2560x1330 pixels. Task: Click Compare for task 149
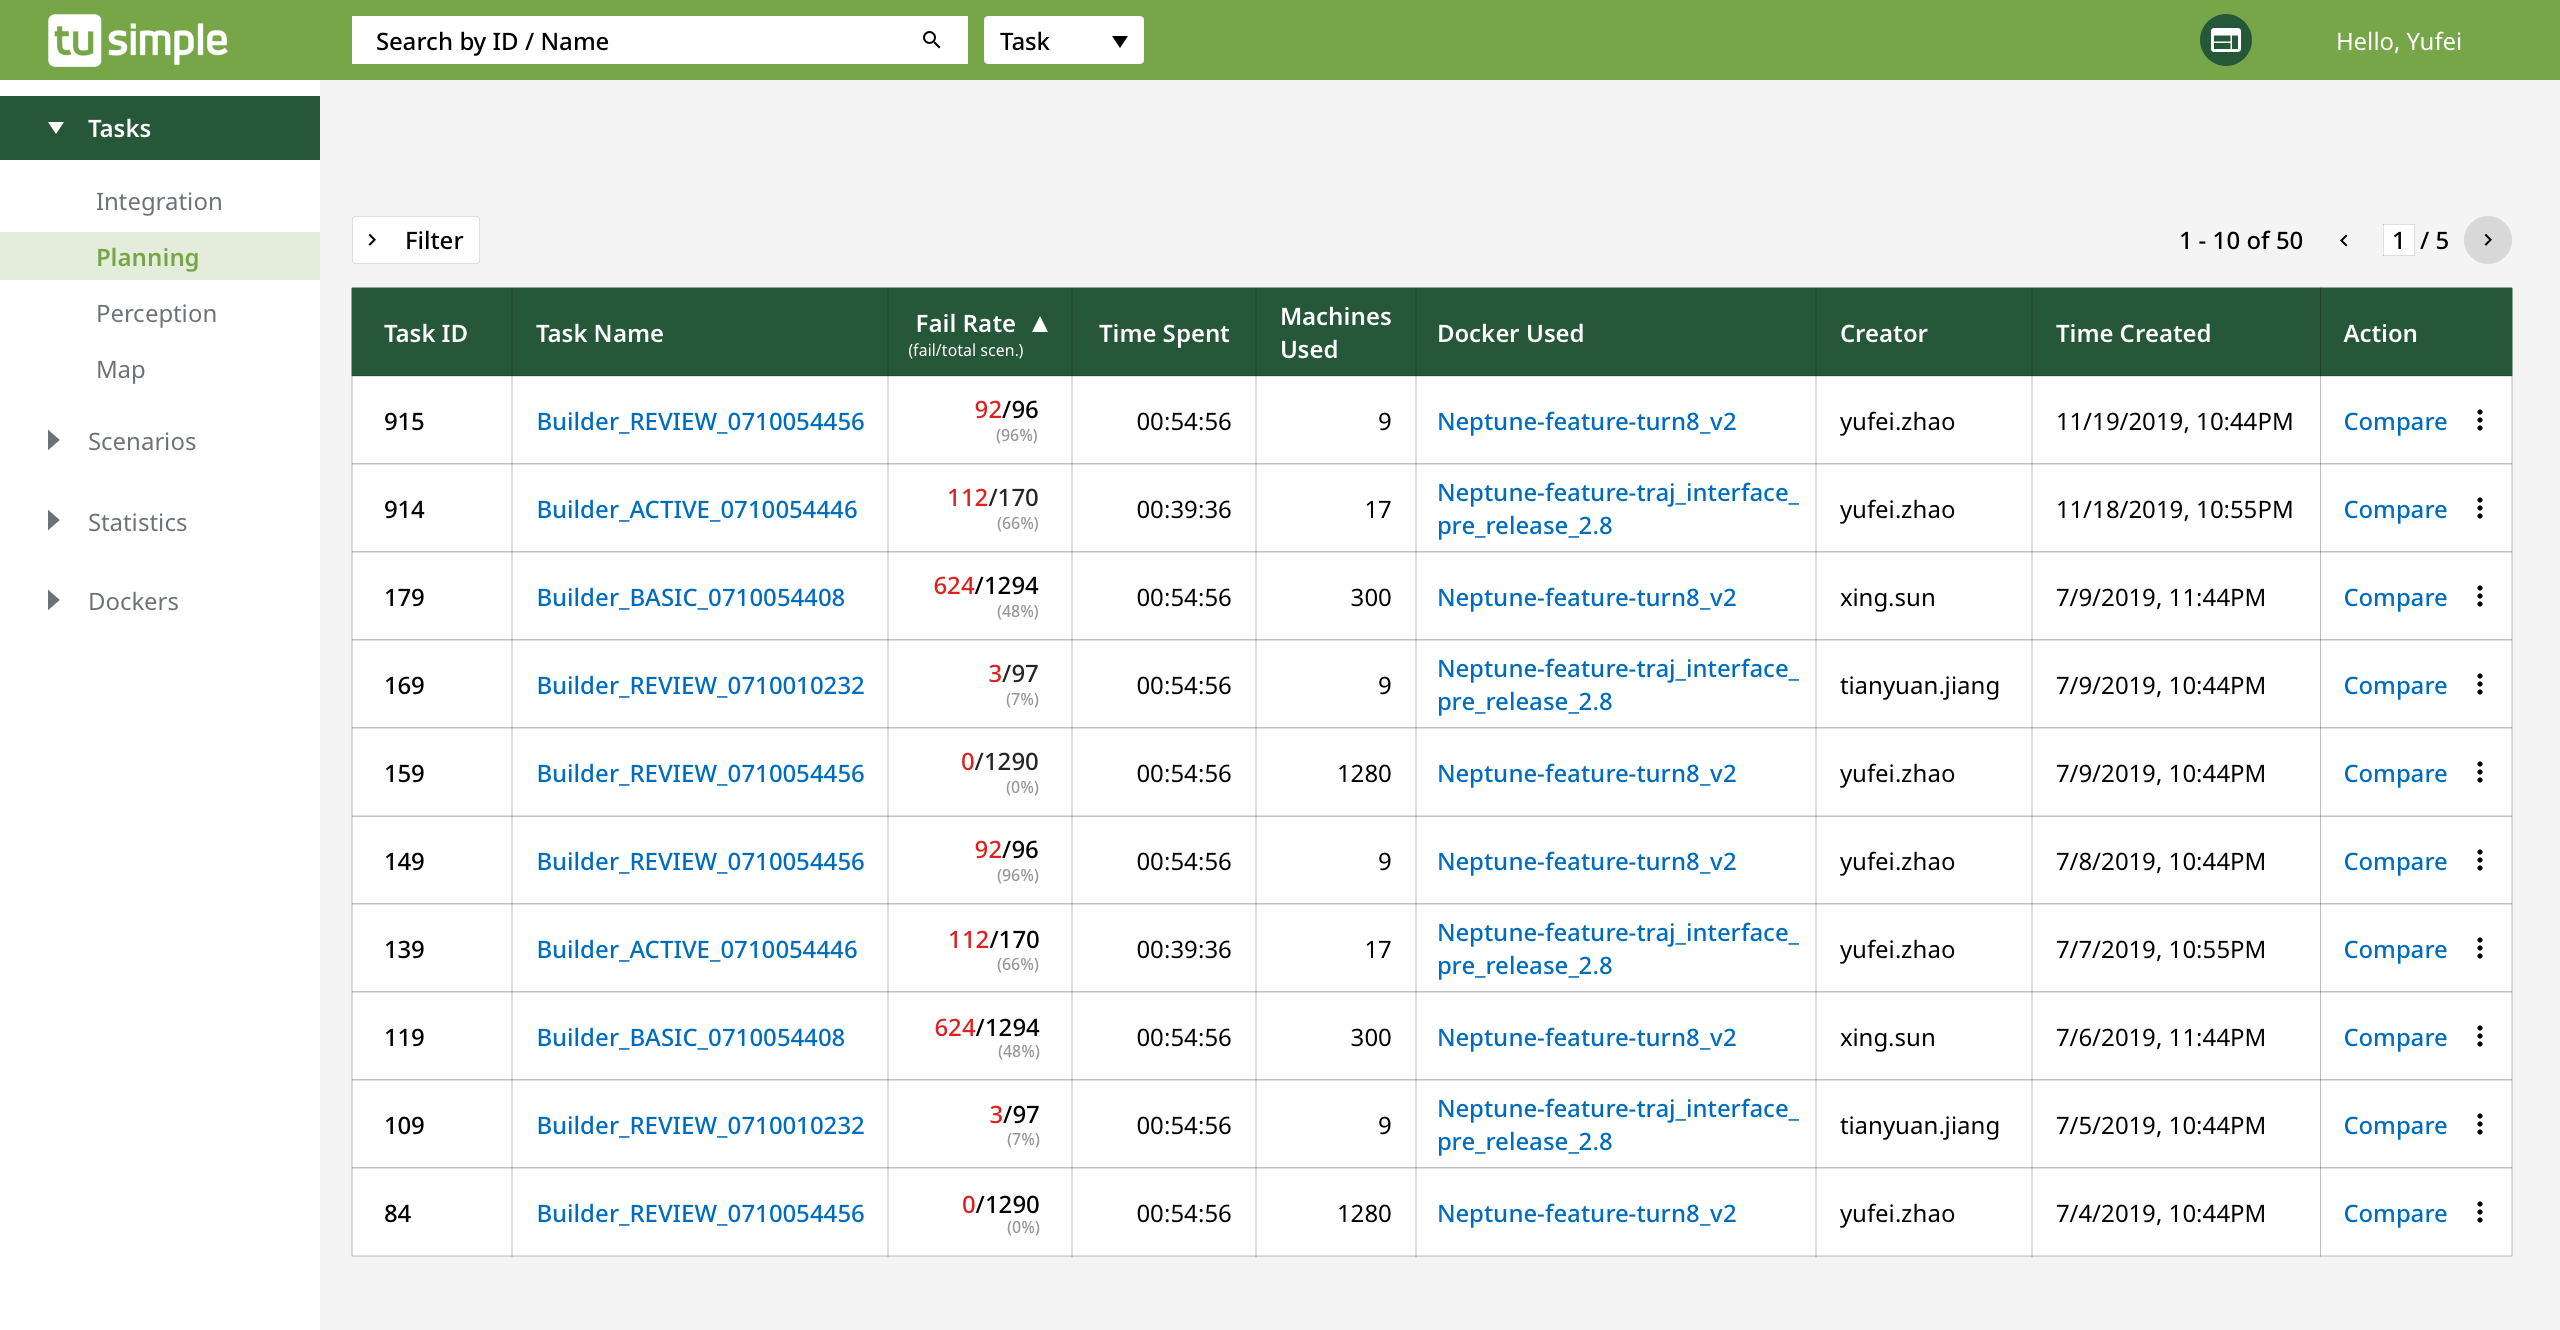[2395, 861]
